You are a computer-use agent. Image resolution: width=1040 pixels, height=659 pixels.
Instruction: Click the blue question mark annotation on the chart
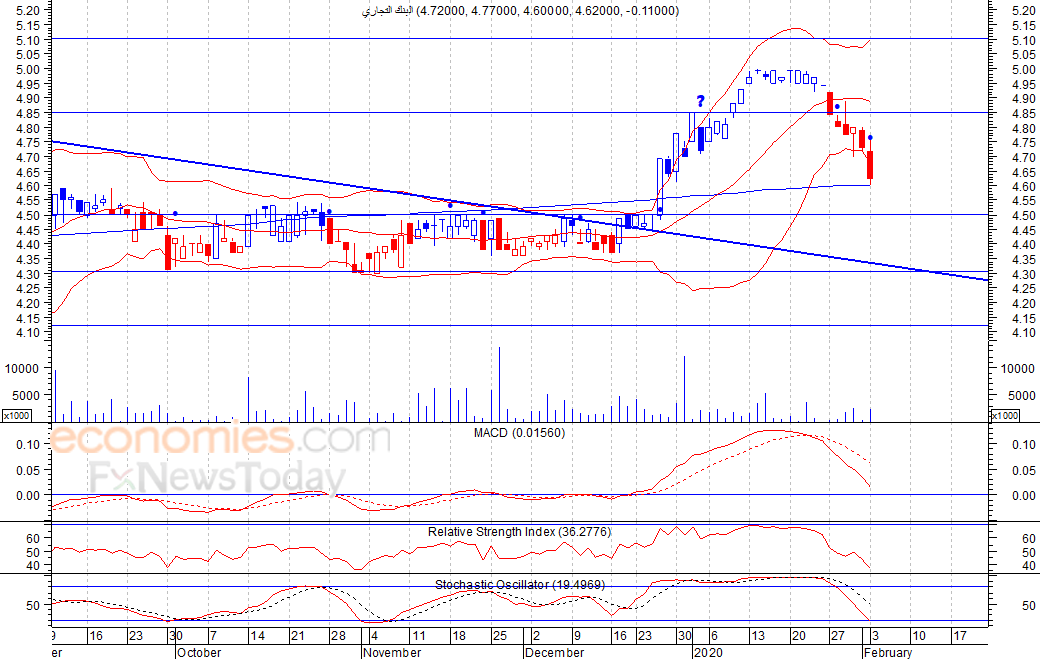point(700,101)
